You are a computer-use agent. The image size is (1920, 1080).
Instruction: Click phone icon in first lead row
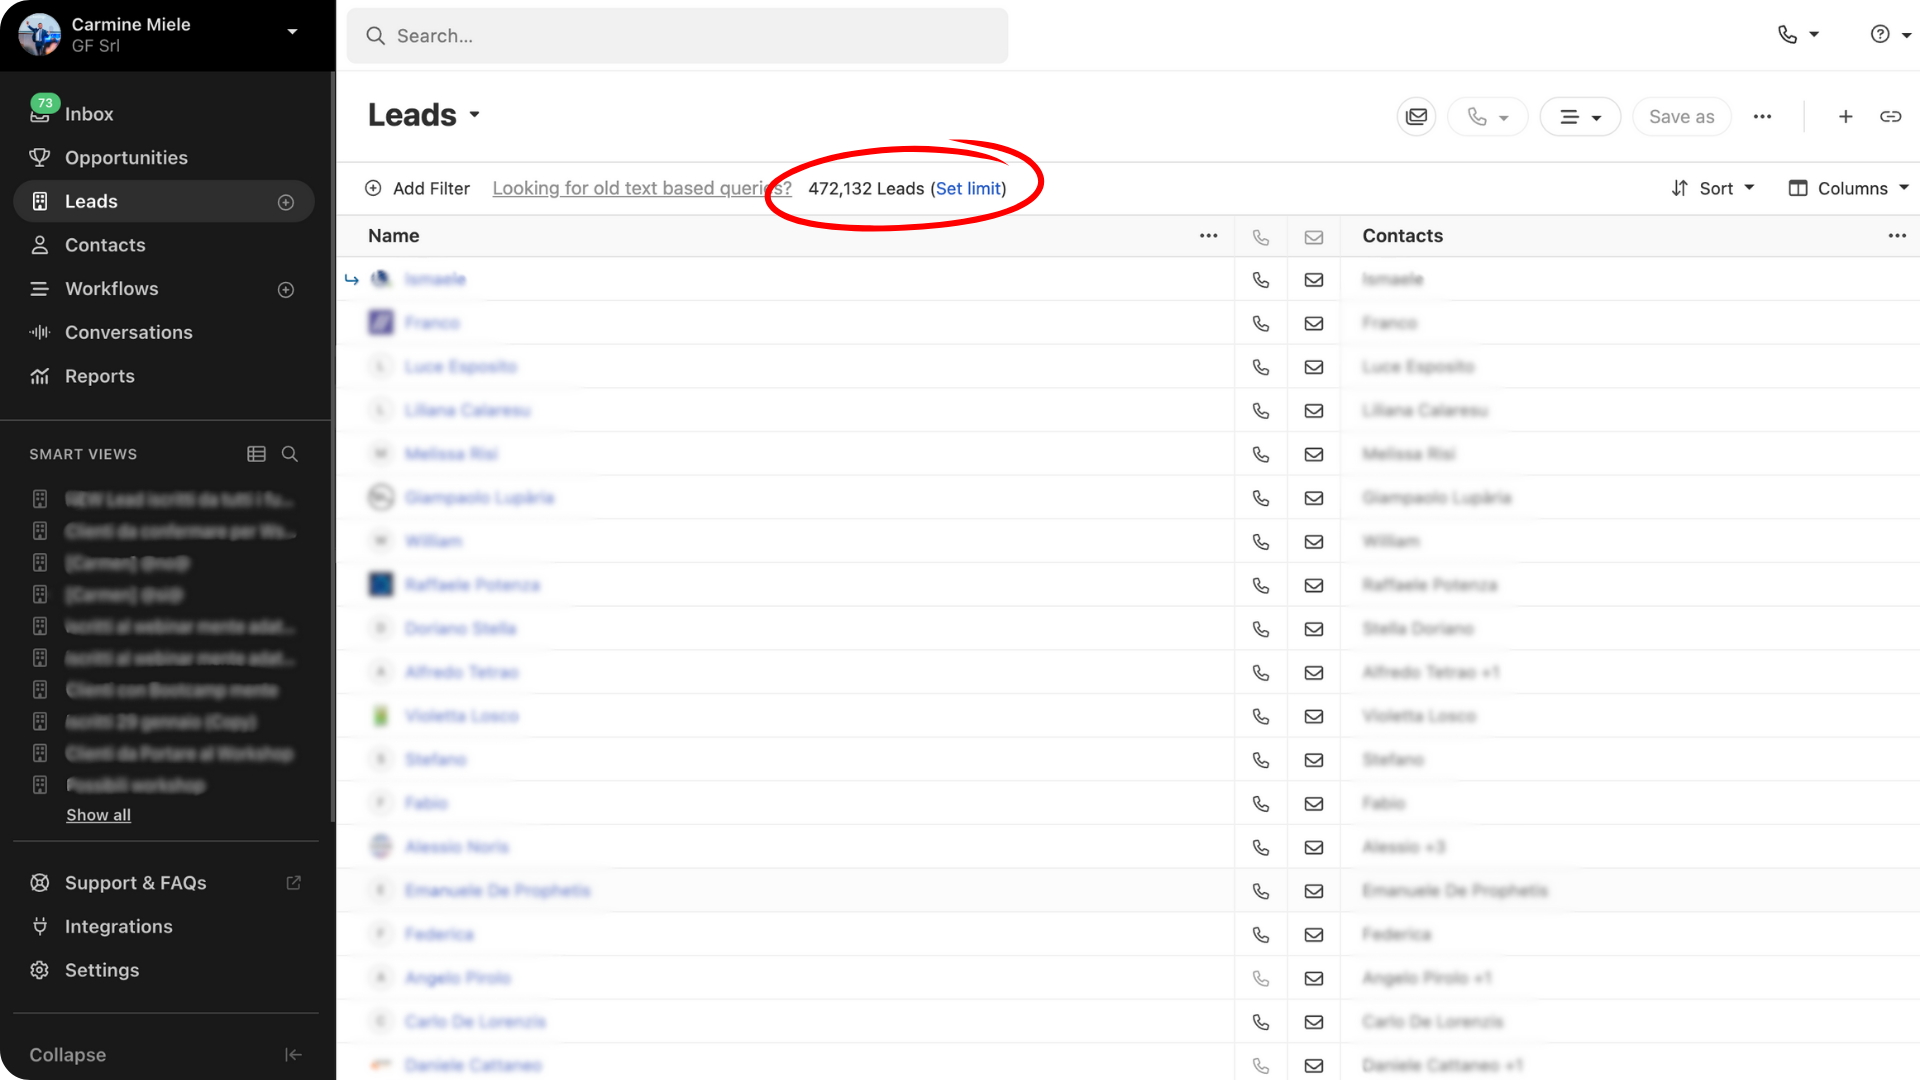pos(1260,280)
